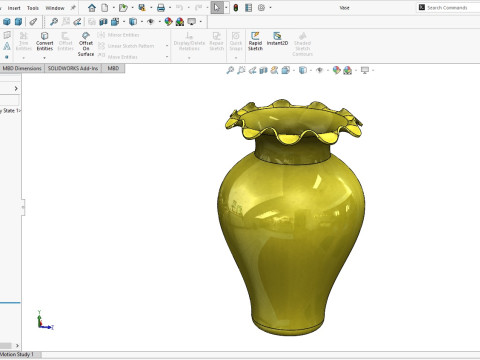The height and width of the screenshot is (360, 480).
Task: Pin the menu bar with the pushpin
Action: [73, 8]
